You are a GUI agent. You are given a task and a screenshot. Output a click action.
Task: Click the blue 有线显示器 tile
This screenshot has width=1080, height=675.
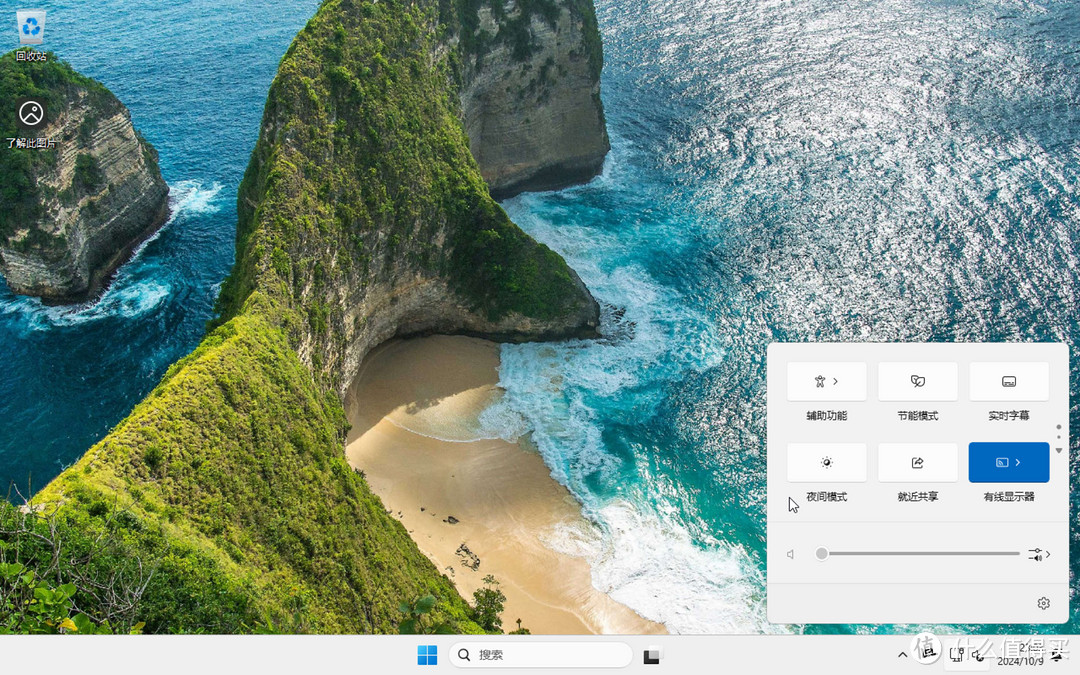1008,462
